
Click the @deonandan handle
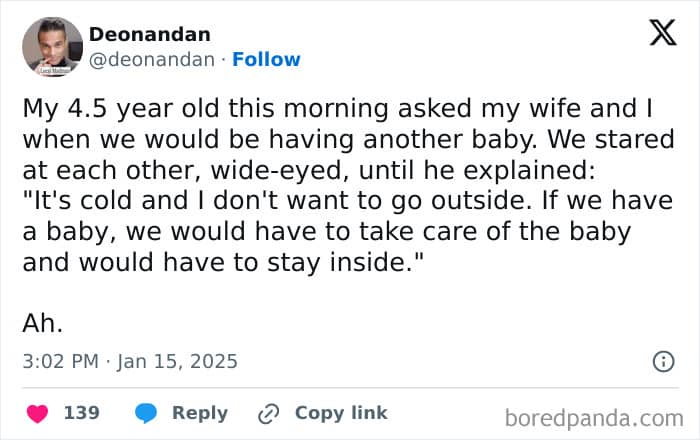[152, 59]
